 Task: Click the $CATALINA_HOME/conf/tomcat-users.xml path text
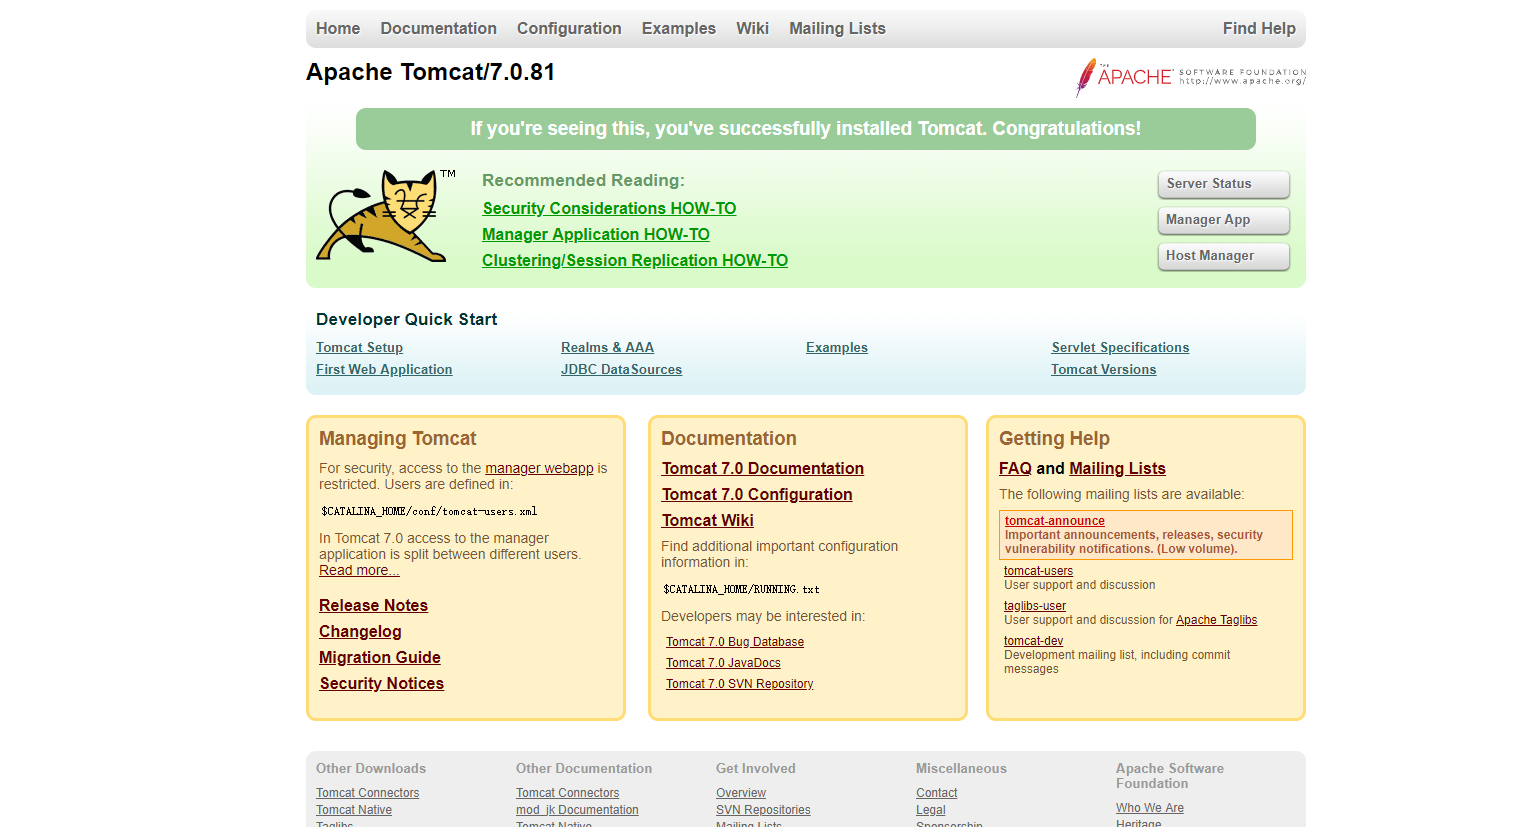point(429,511)
